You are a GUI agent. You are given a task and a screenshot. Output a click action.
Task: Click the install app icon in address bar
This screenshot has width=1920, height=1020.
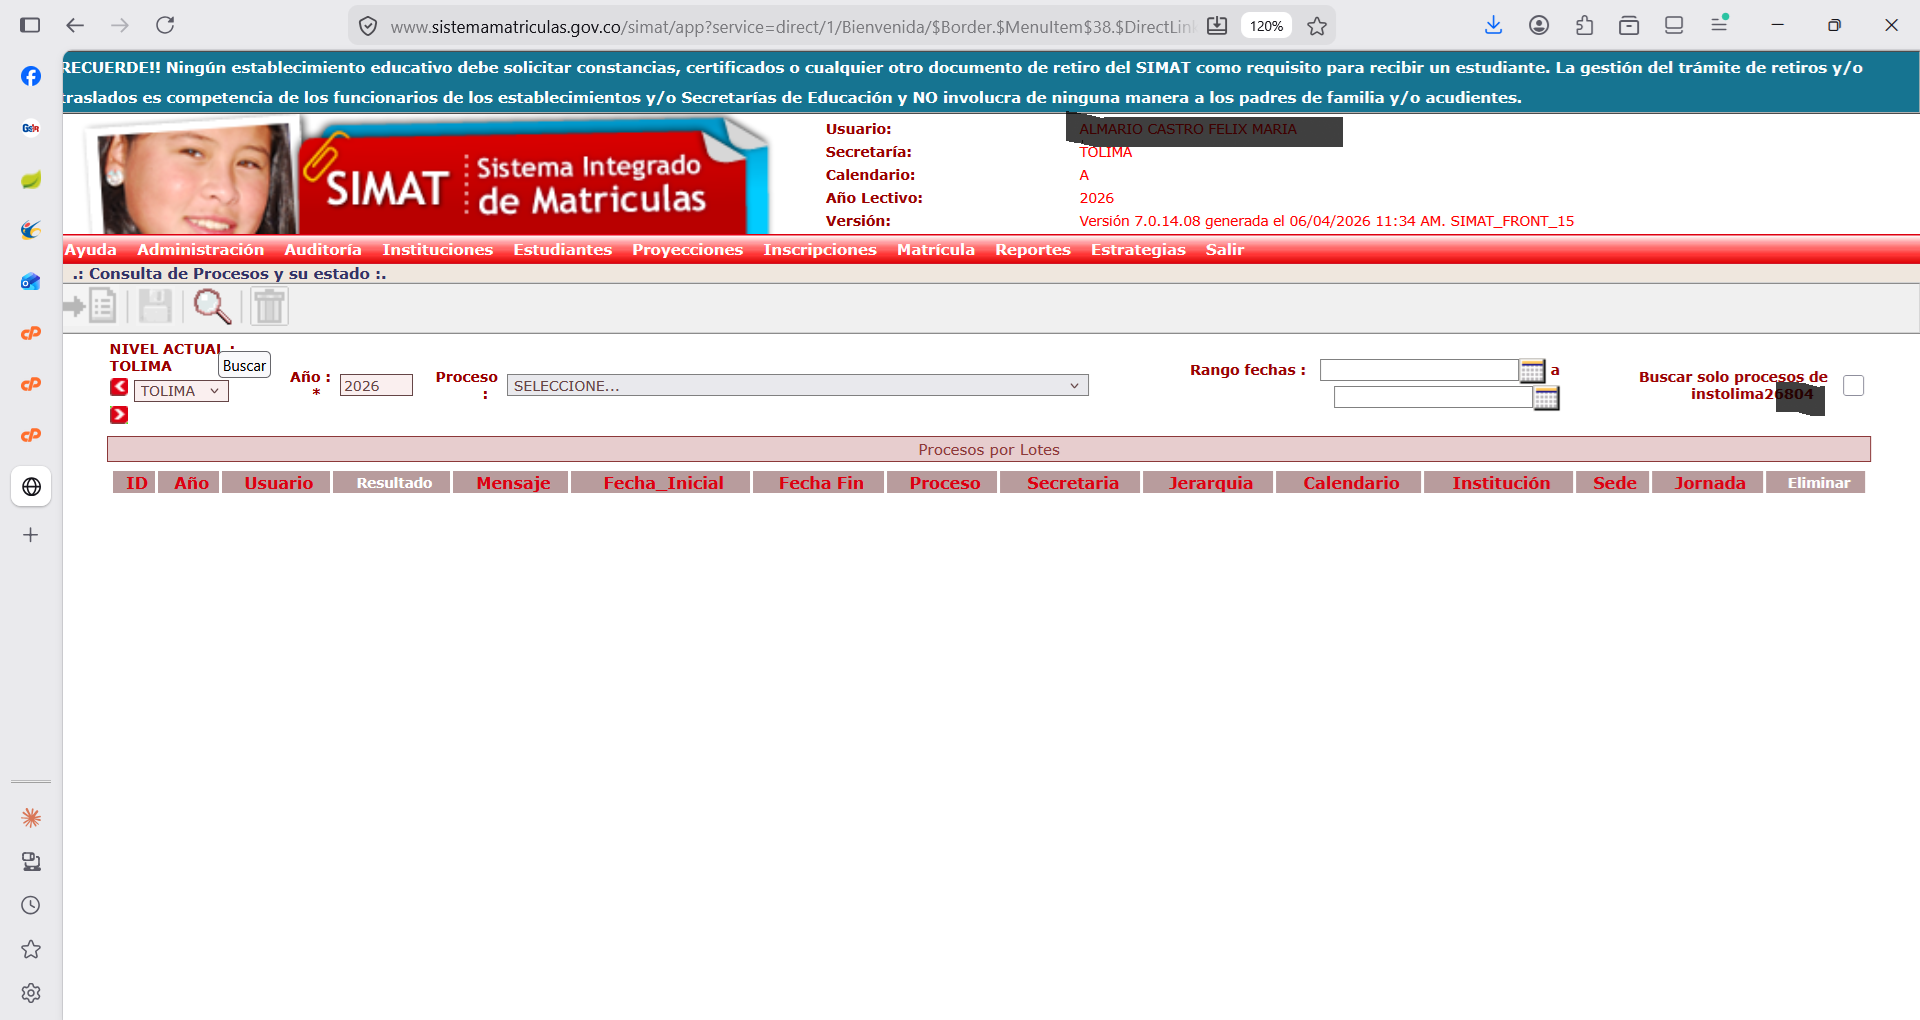tap(1217, 26)
